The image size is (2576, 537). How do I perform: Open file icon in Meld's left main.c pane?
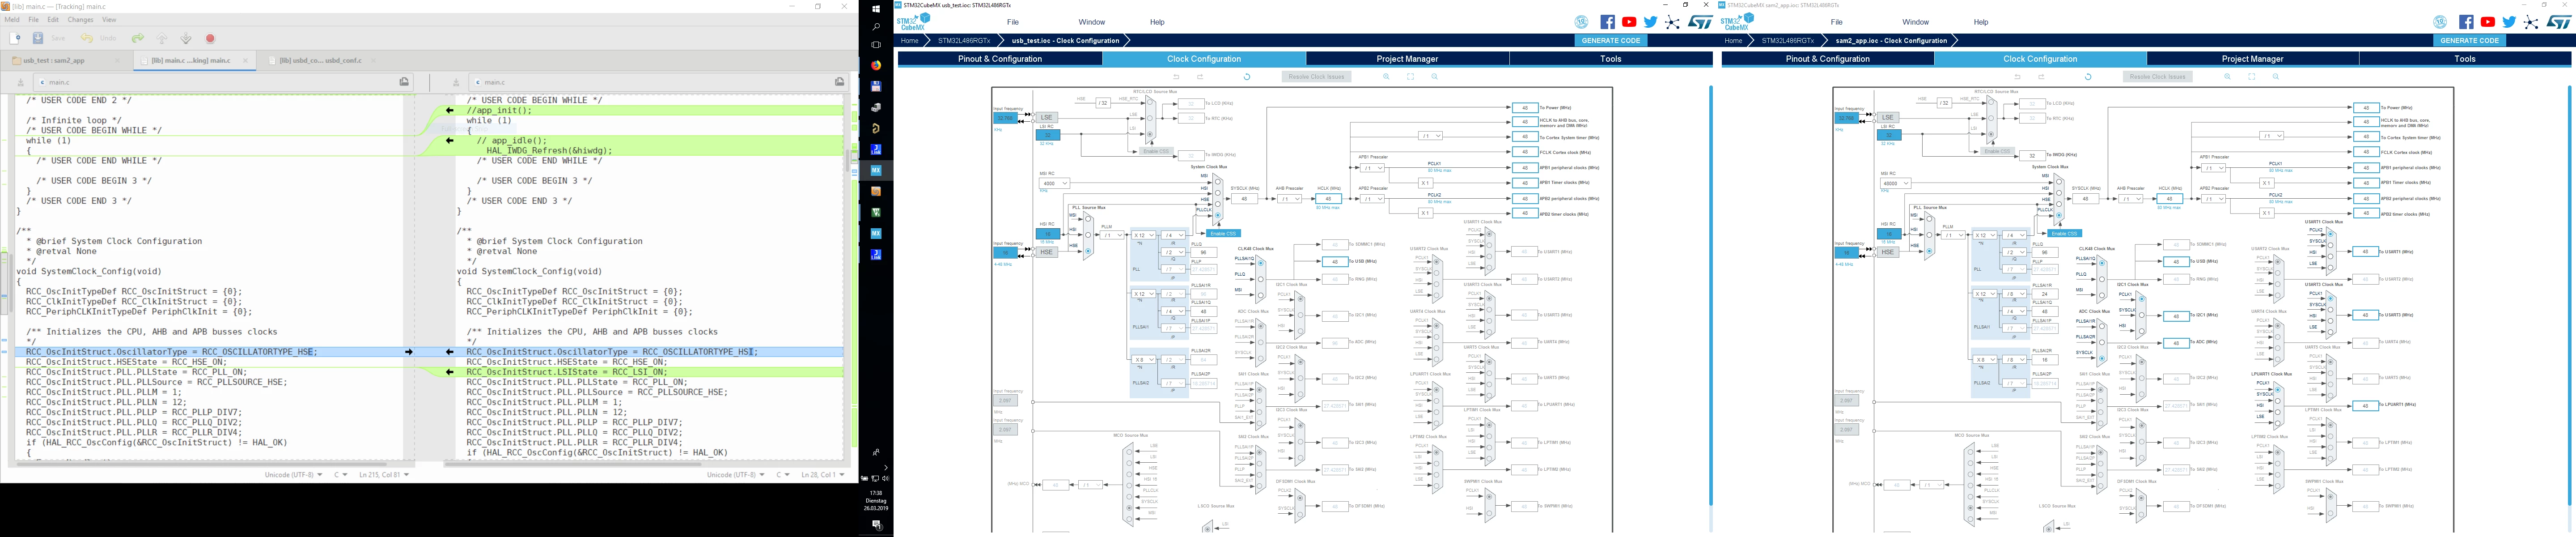[404, 82]
